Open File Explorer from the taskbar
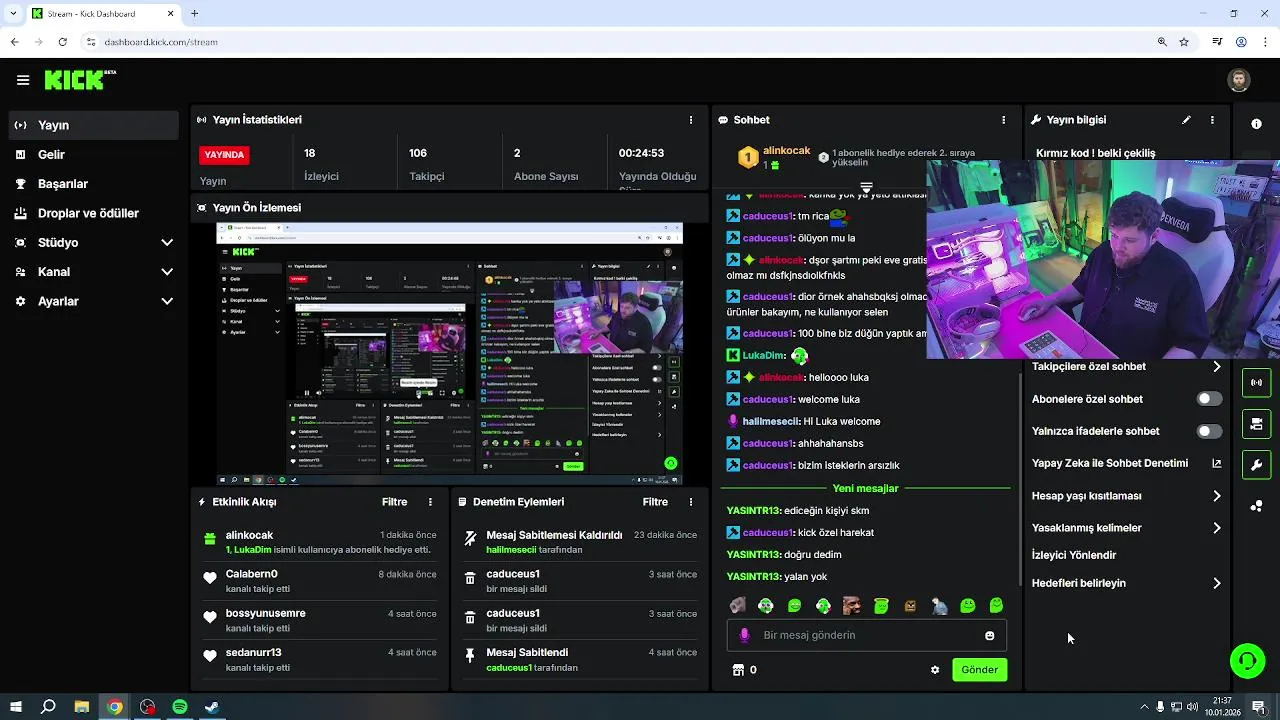Viewport: 1280px width, 720px height. tap(82, 707)
